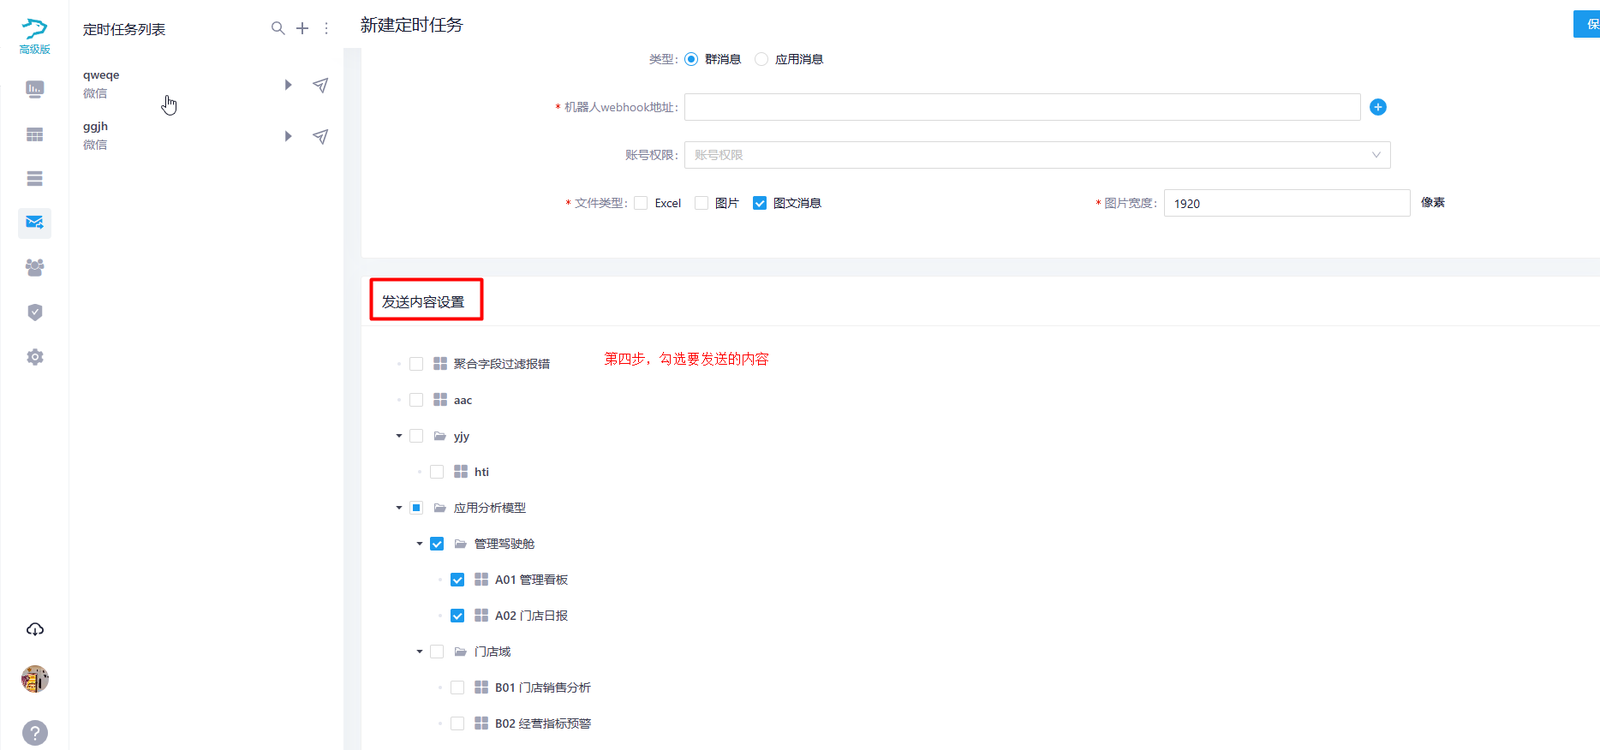Uncheck the A02 门店日报 checkbox
1600x750 pixels.
click(x=457, y=616)
